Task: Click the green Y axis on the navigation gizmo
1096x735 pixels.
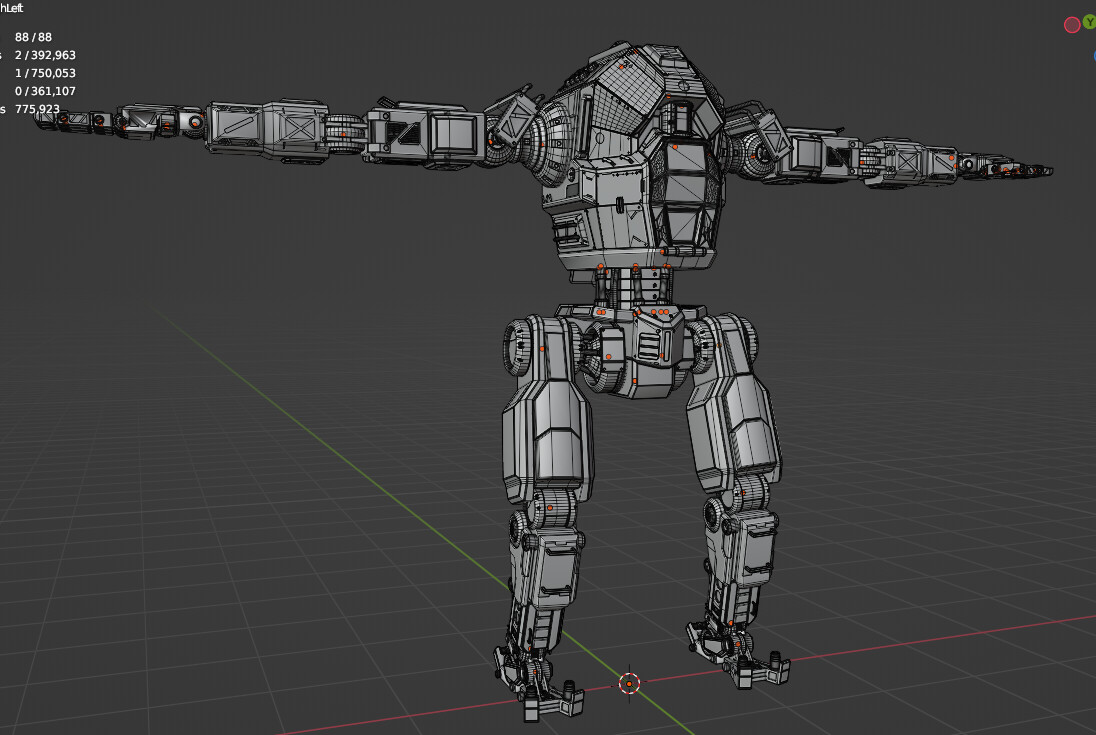Action: (x=1090, y=22)
